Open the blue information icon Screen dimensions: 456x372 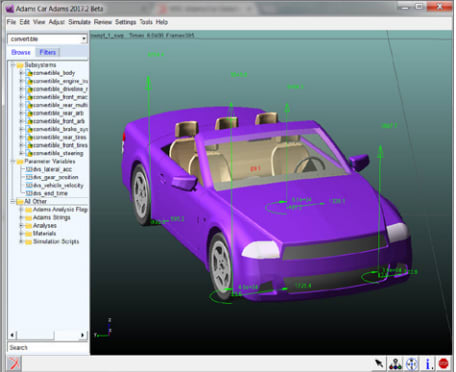pyautogui.click(x=428, y=364)
